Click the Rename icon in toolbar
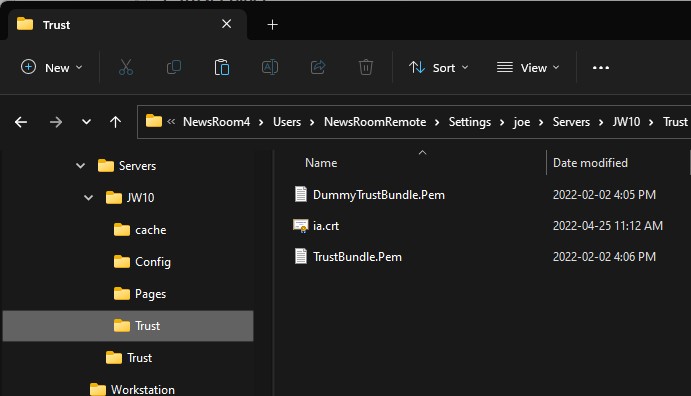This screenshot has height=396, width=691. 270,67
